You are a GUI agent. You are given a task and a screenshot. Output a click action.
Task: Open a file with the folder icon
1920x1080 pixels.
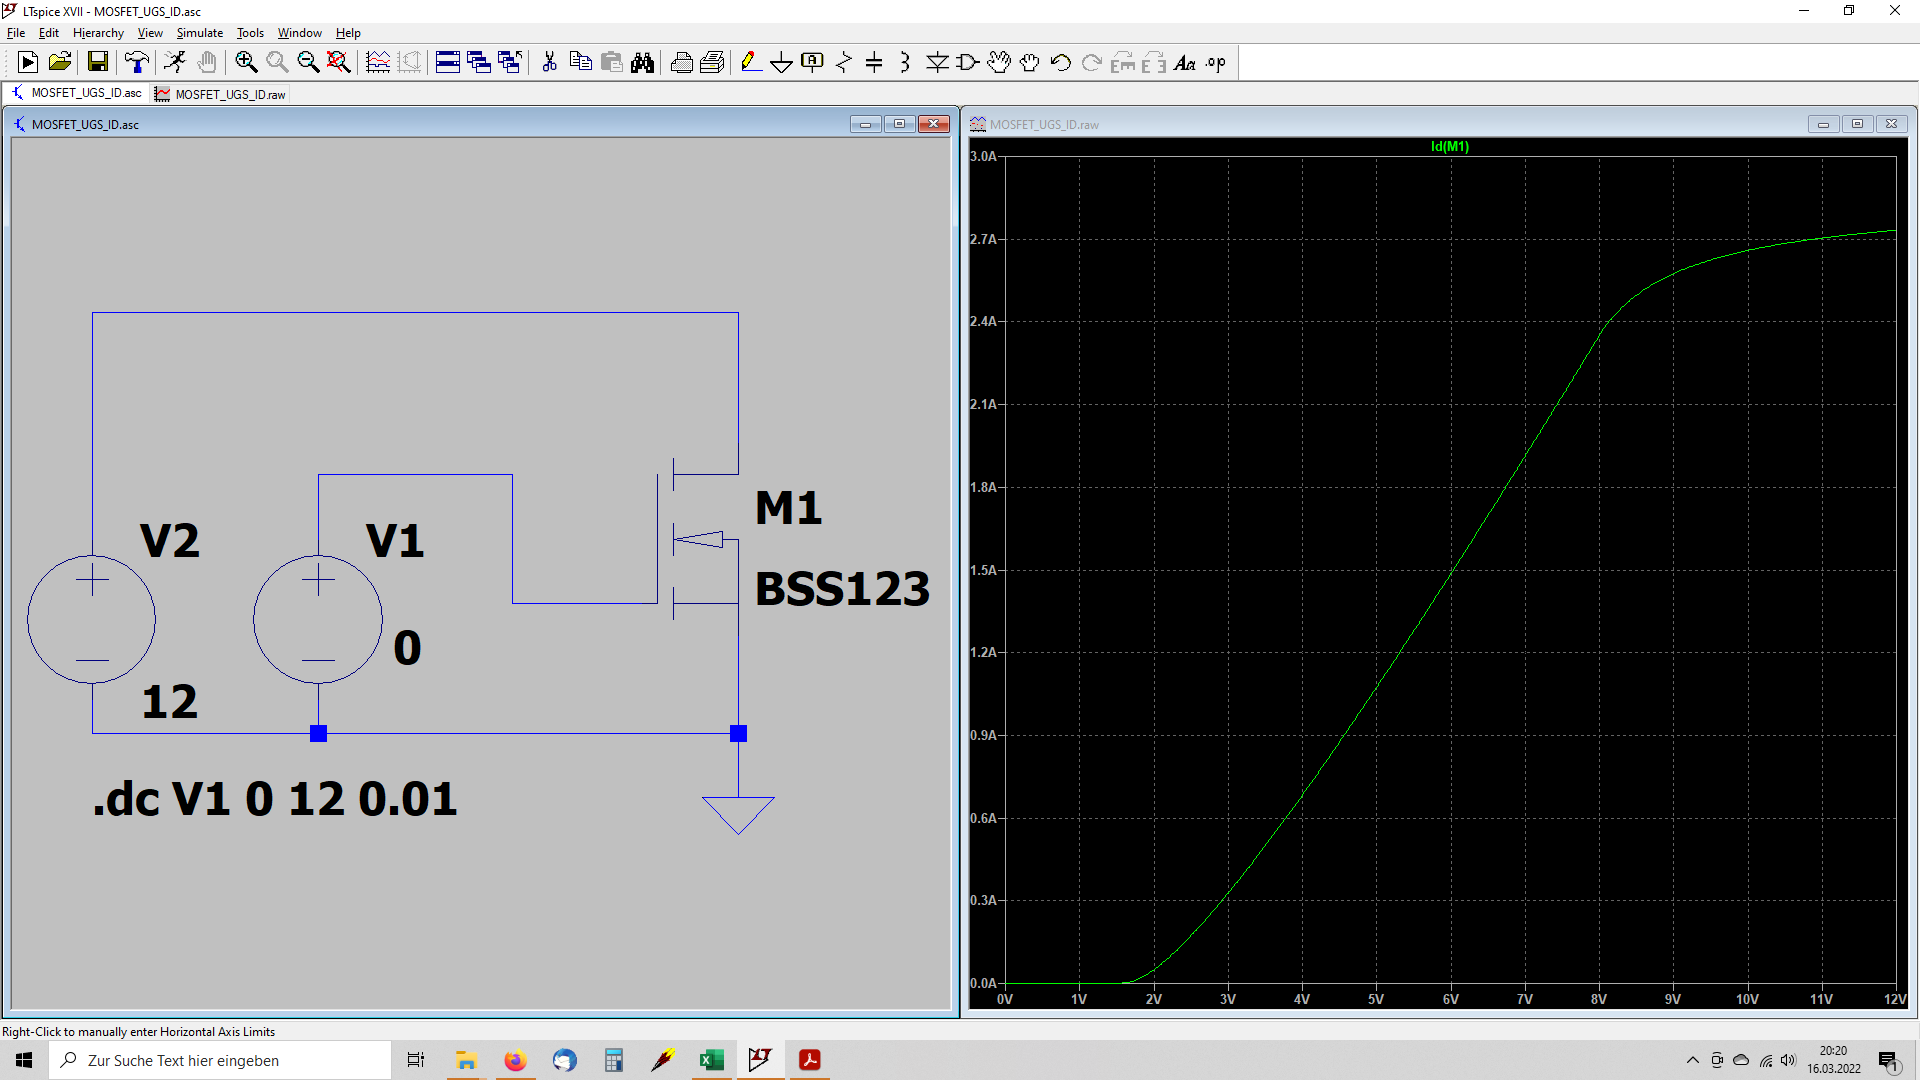pos(60,62)
